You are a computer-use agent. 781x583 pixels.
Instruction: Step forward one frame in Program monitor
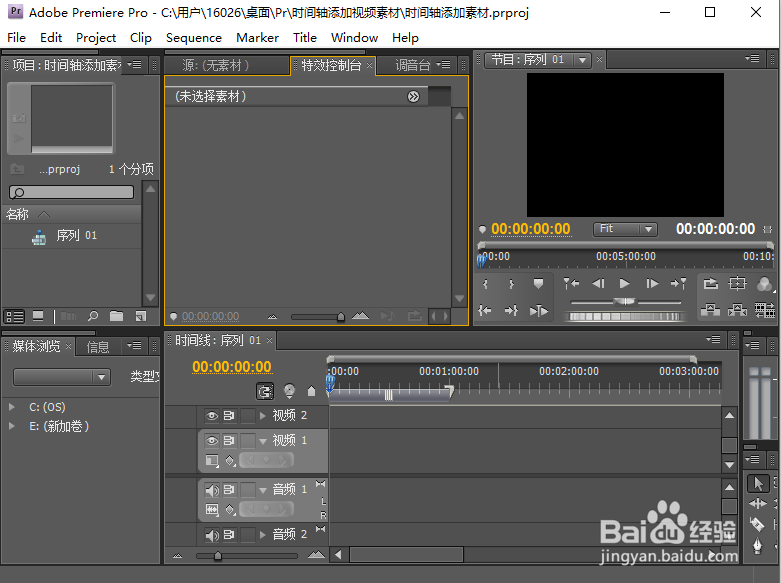pyautogui.click(x=651, y=284)
